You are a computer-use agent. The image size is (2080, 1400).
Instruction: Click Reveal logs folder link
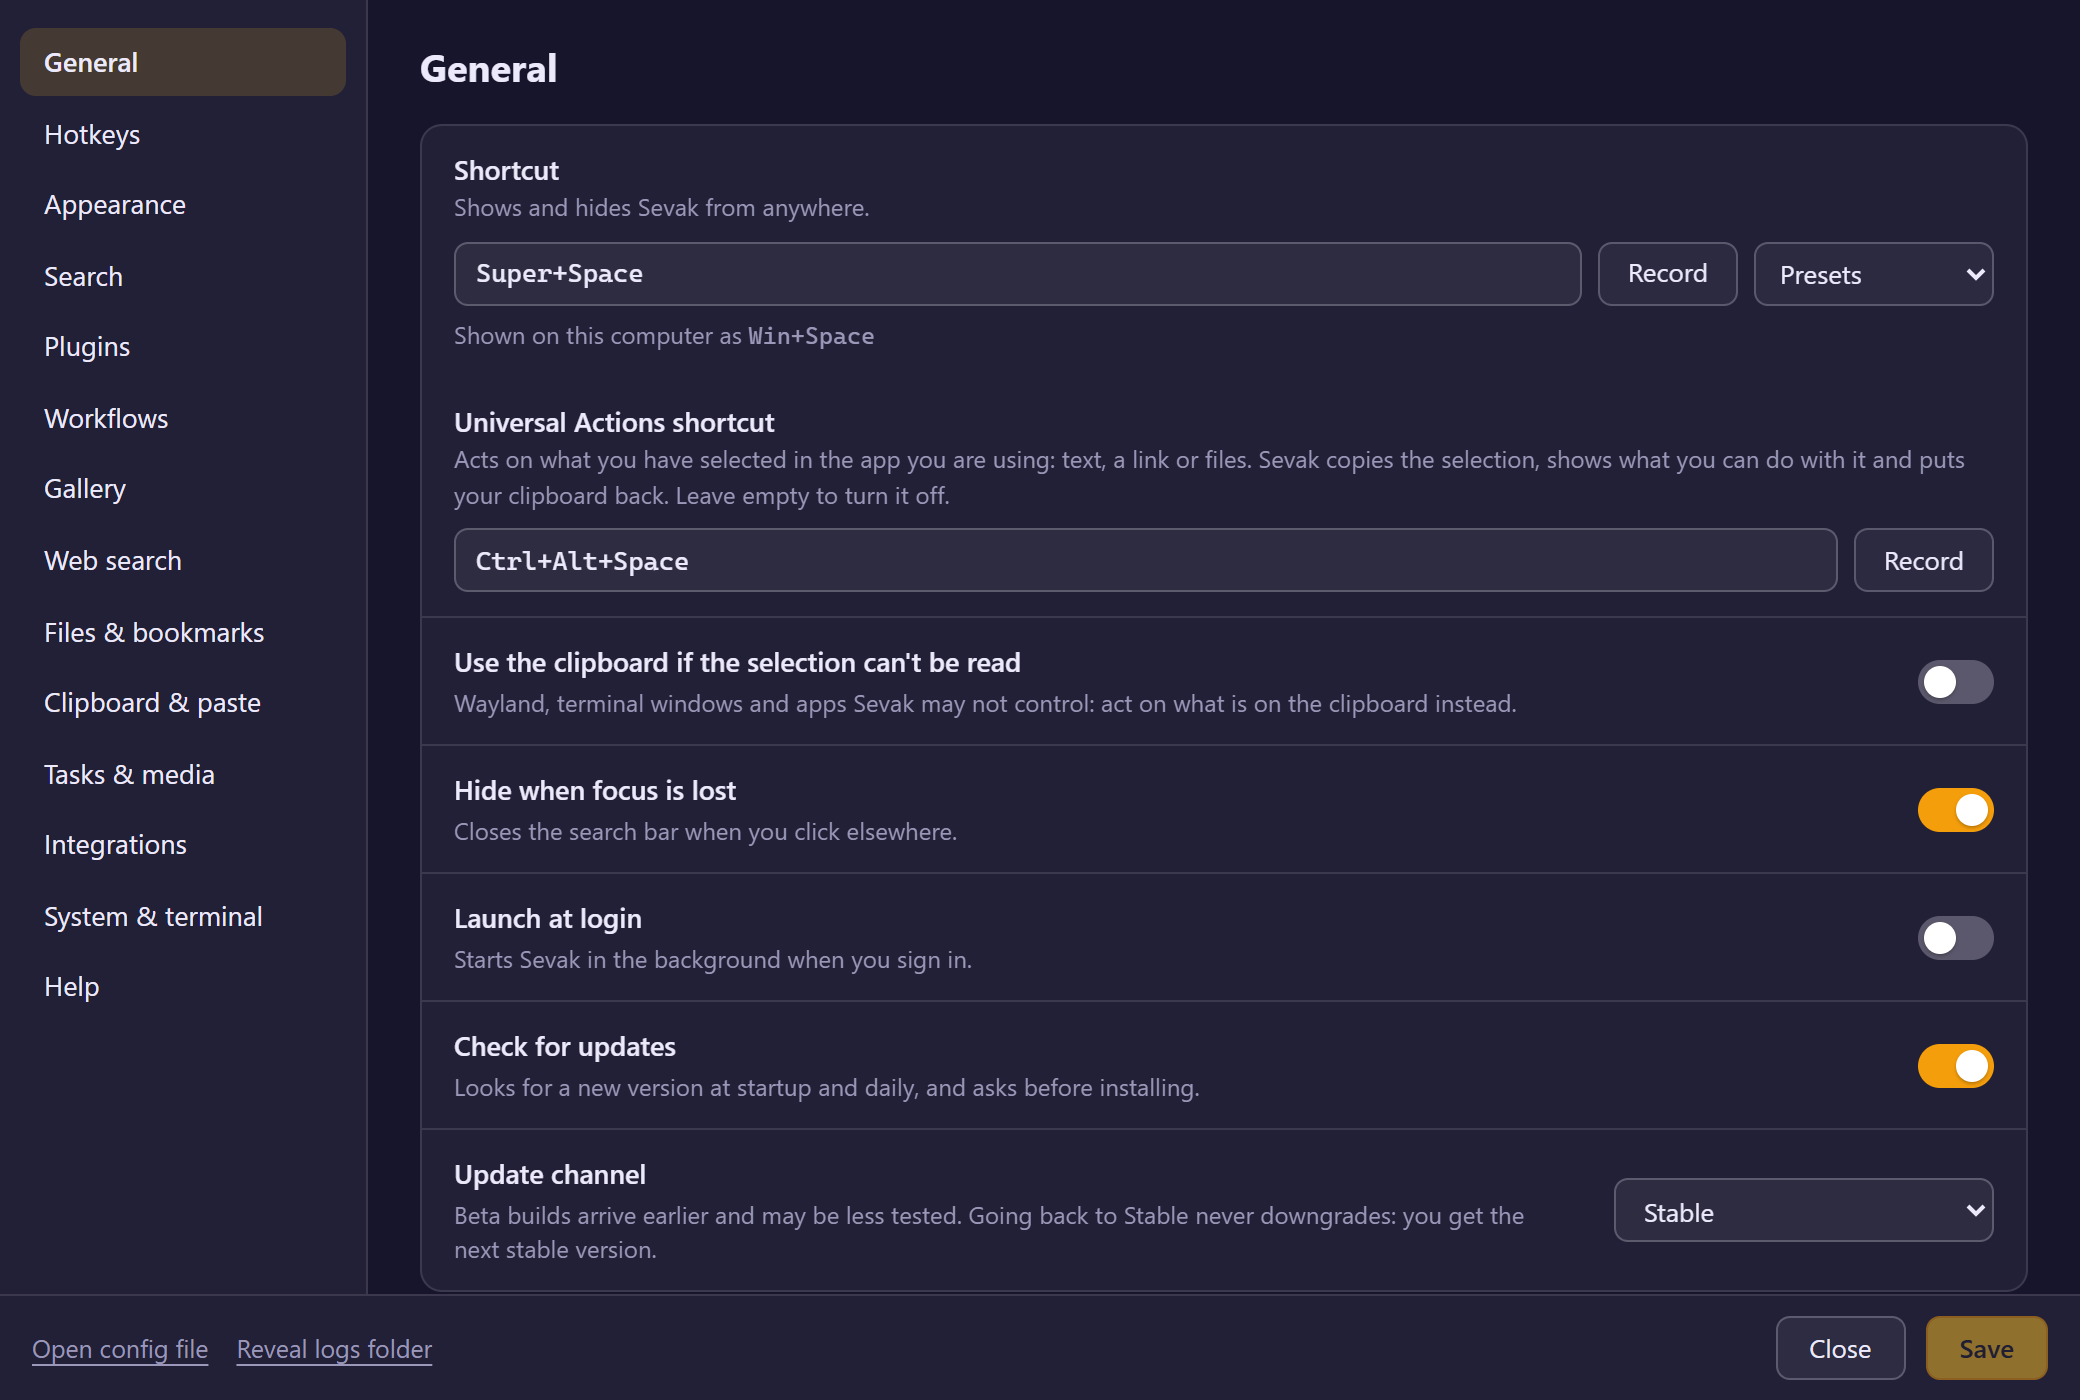[334, 1349]
